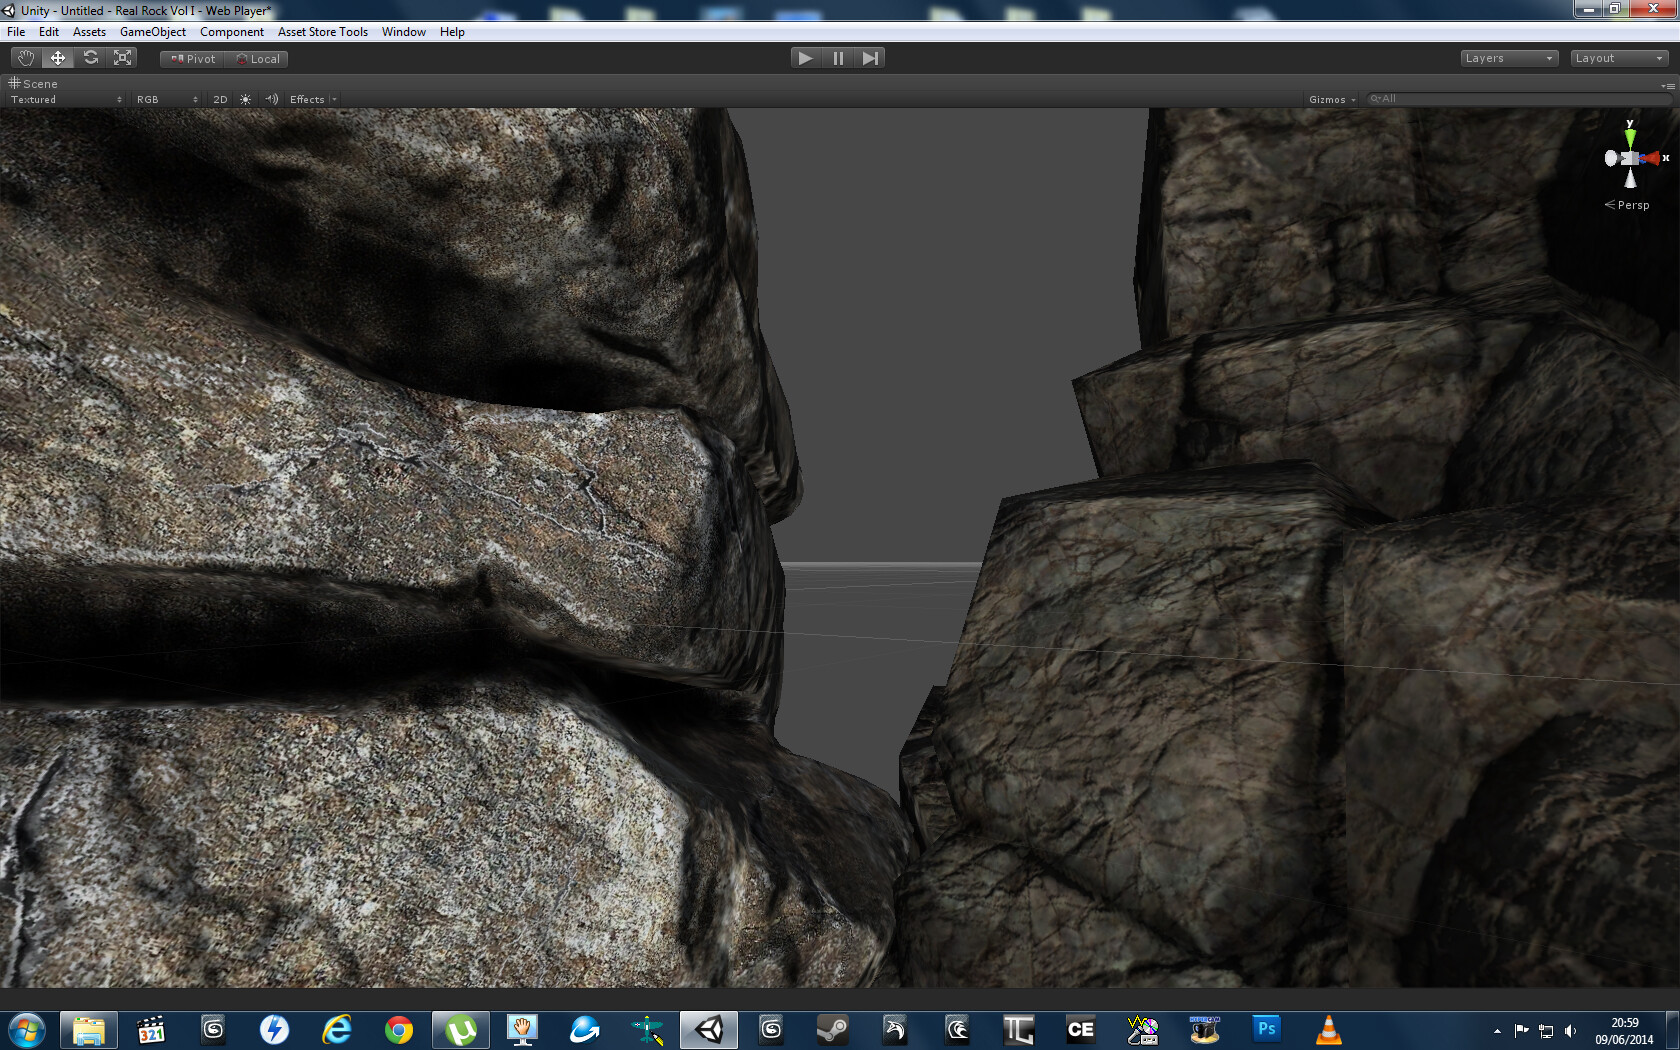Toggle the Local rotation button
This screenshot has height=1050, width=1680.
point(258,59)
